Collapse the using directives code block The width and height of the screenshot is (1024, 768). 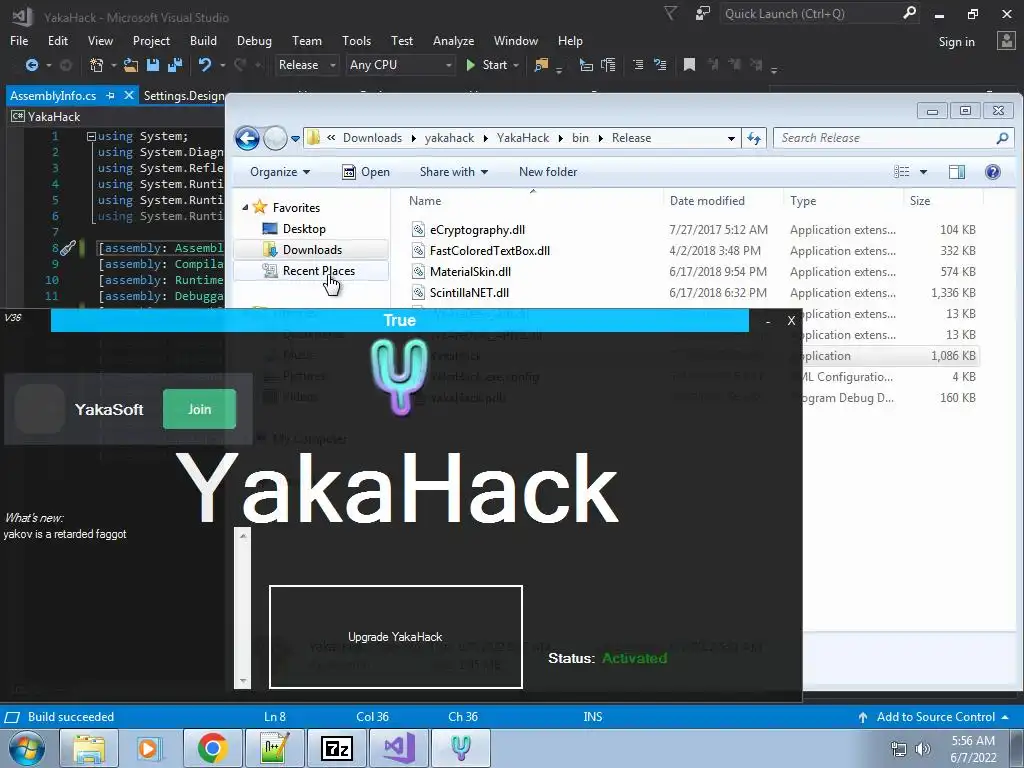(91, 136)
